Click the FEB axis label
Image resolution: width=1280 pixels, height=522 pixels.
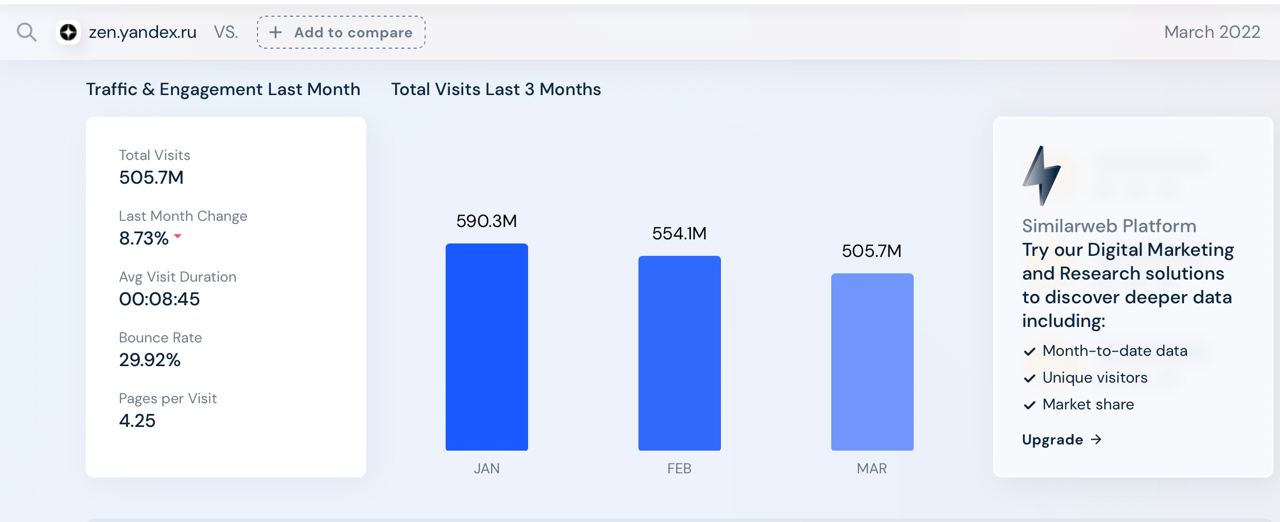(x=680, y=468)
